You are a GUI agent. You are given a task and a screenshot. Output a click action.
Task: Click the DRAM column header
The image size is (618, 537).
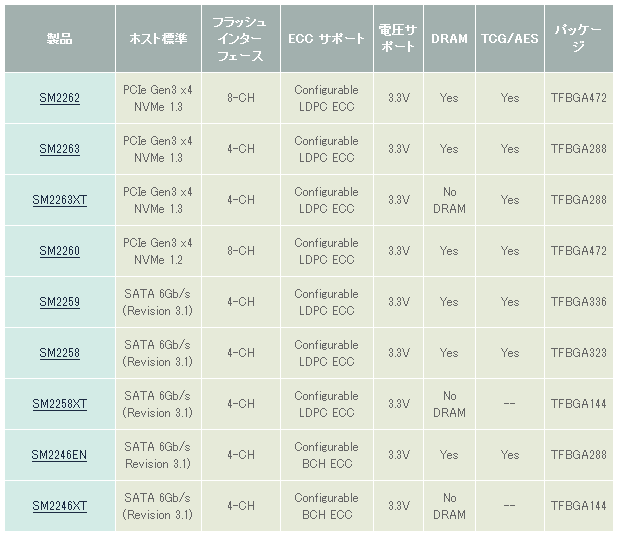coord(449,39)
